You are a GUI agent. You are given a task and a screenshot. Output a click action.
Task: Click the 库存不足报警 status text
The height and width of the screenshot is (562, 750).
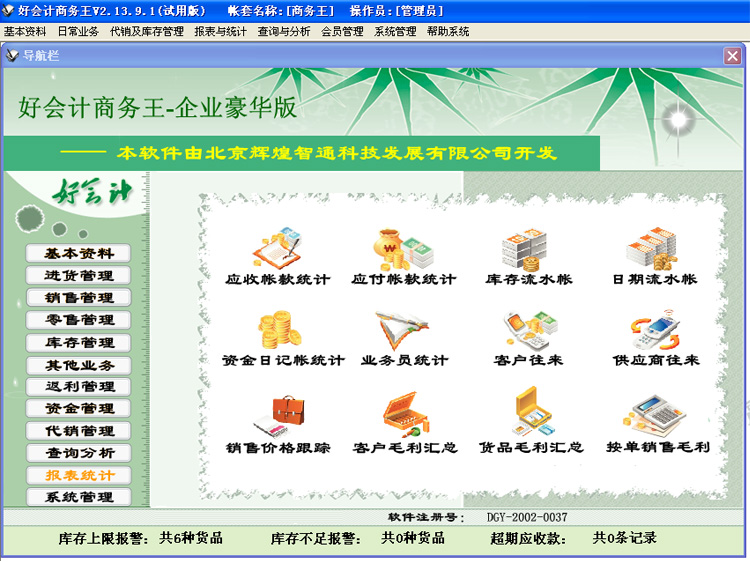click(316, 539)
